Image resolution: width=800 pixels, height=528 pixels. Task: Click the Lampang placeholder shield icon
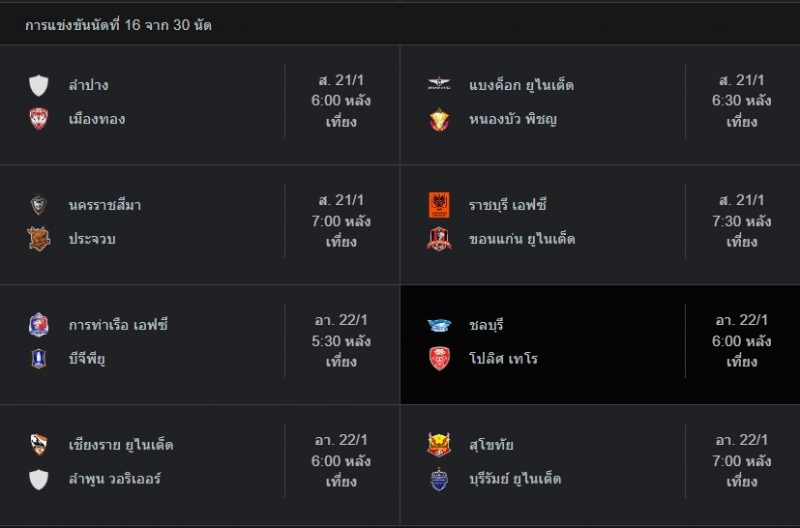point(39,85)
